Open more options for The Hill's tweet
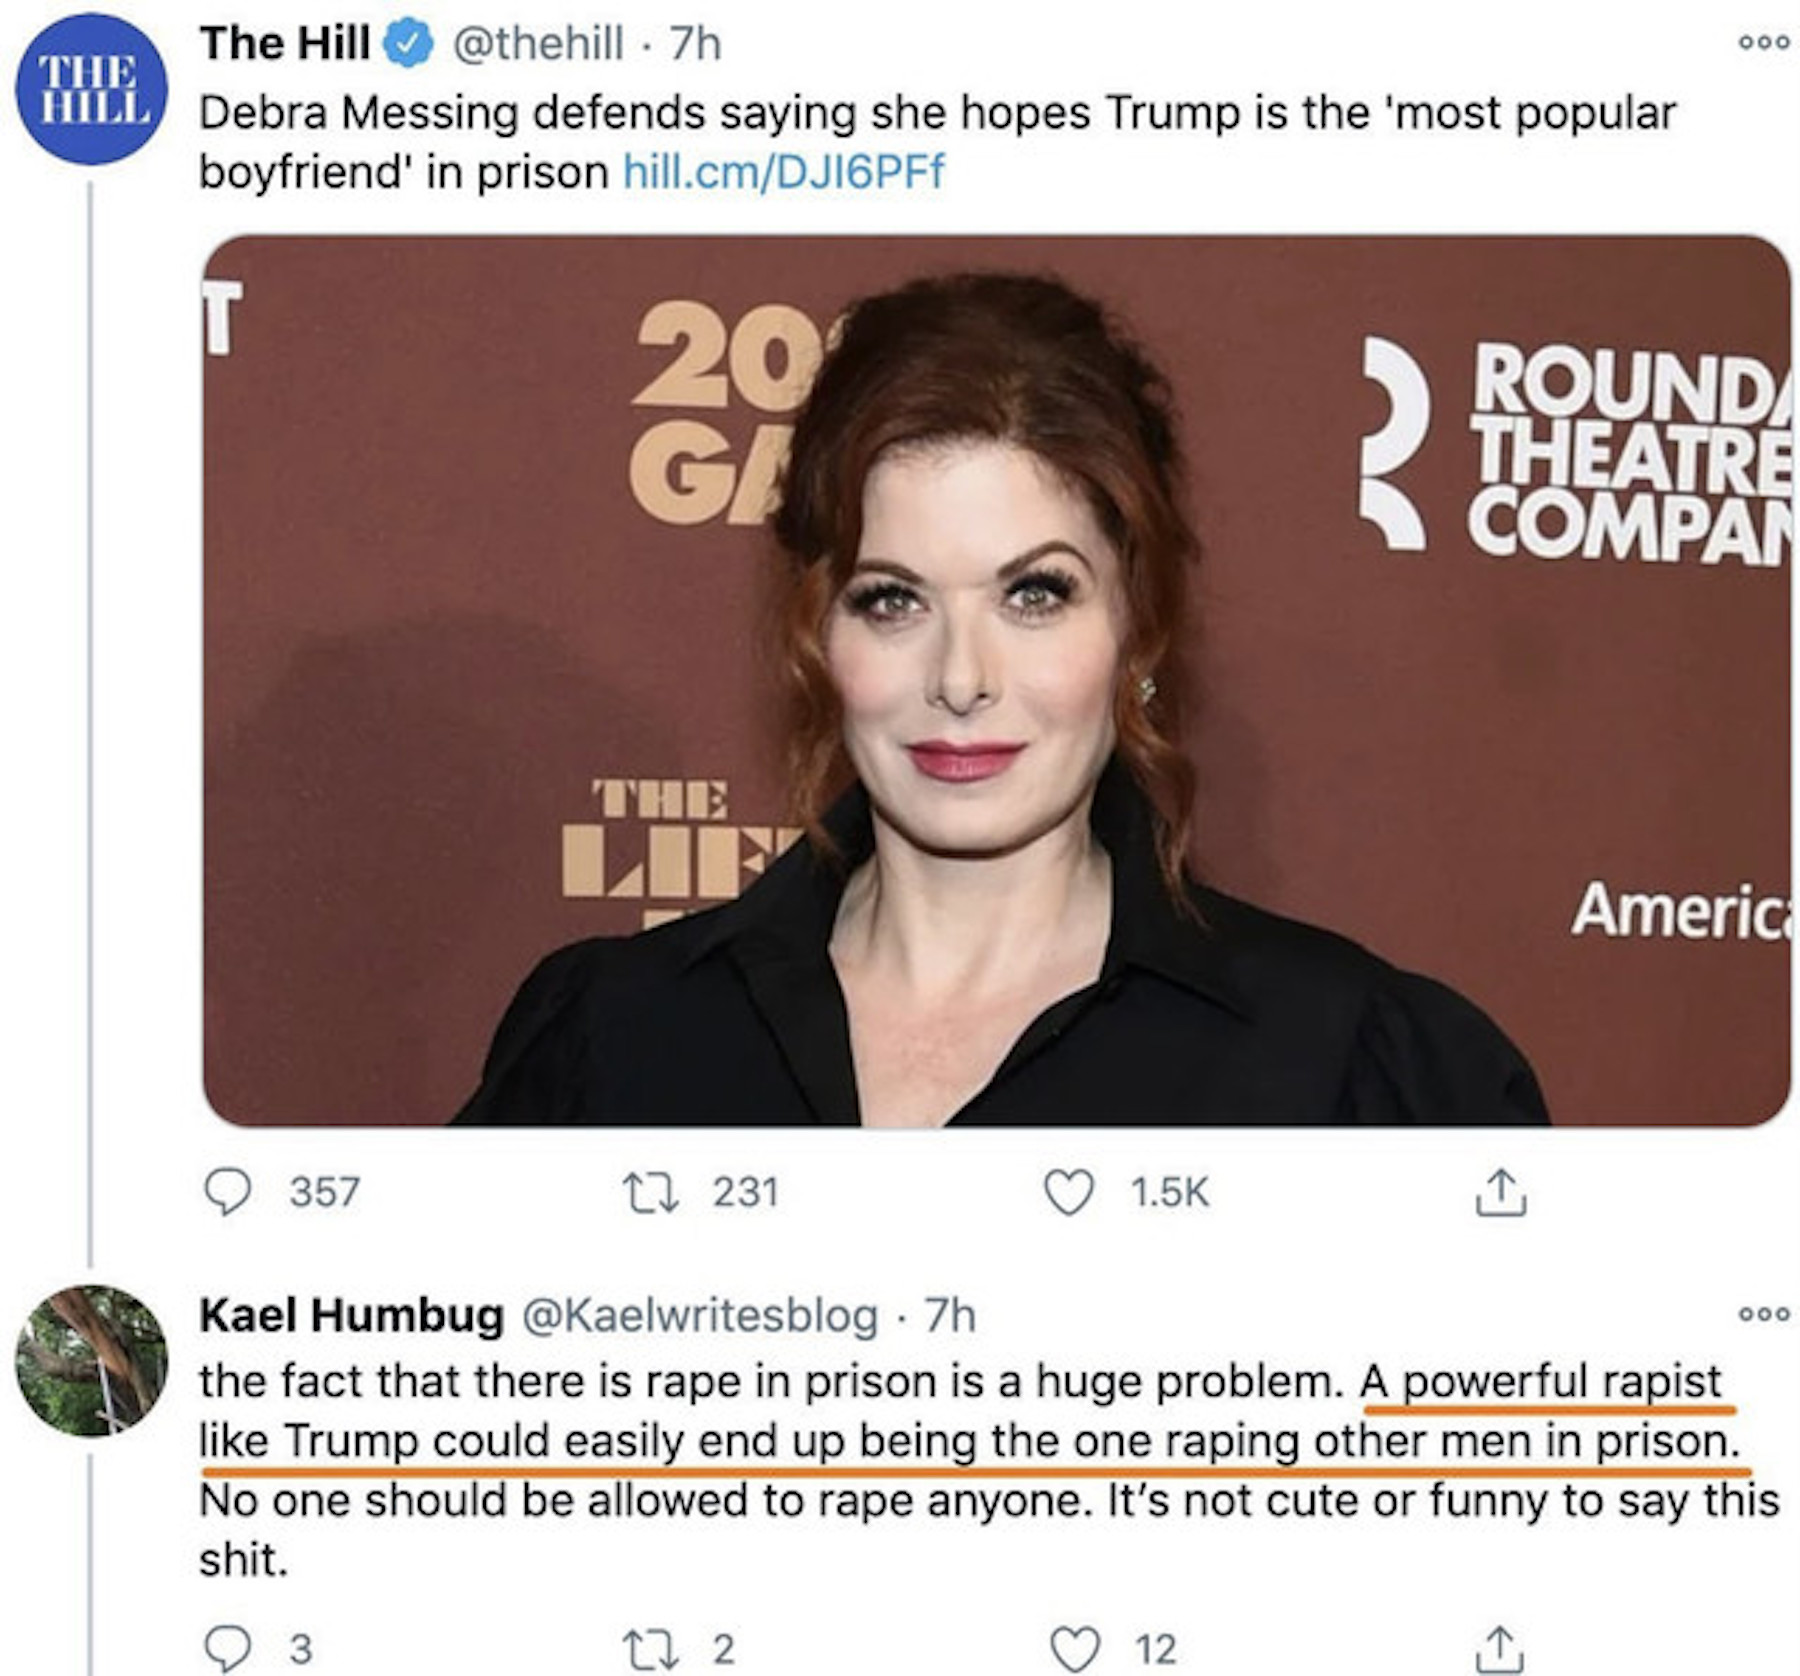The width and height of the screenshot is (1800, 1676). point(1764,43)
